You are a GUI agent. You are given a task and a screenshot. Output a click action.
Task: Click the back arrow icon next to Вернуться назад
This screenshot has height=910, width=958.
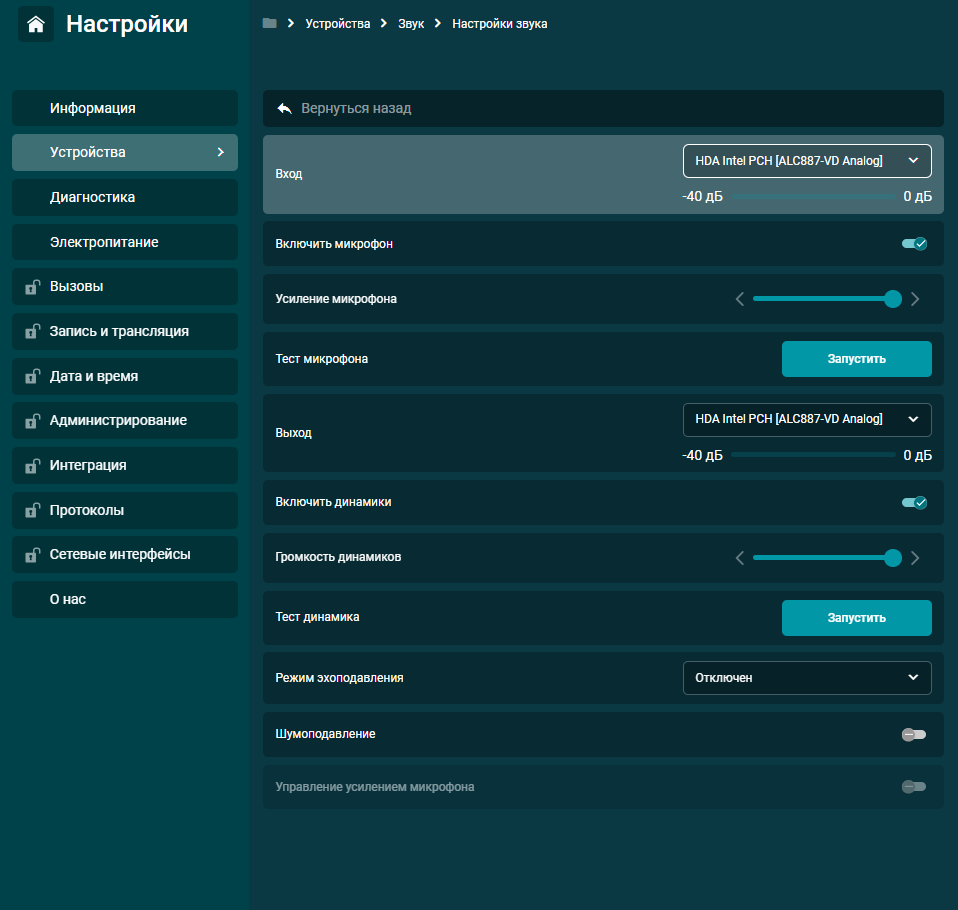[x=285, y=109]
